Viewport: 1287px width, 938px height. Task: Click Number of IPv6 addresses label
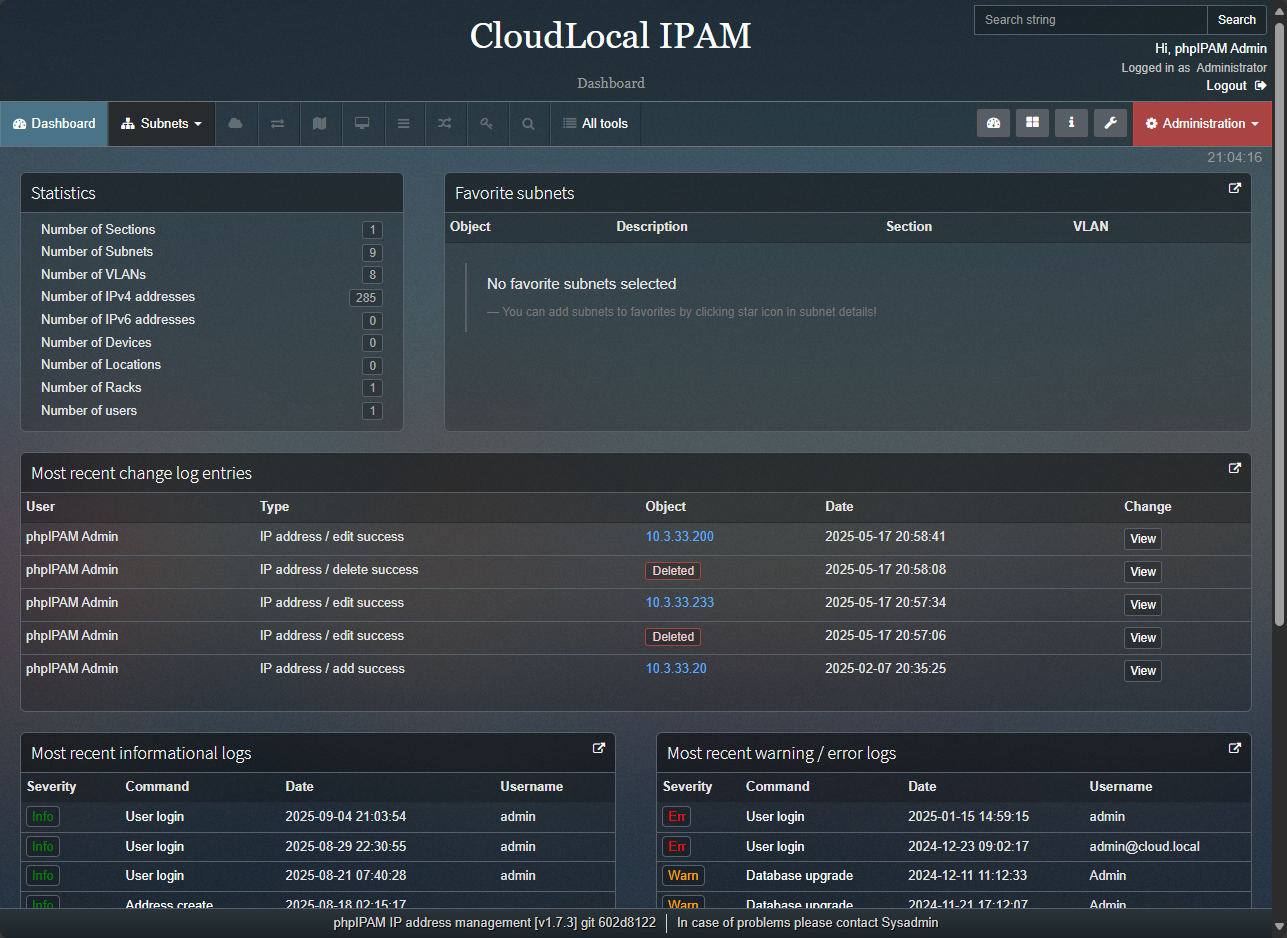(118, 320)
